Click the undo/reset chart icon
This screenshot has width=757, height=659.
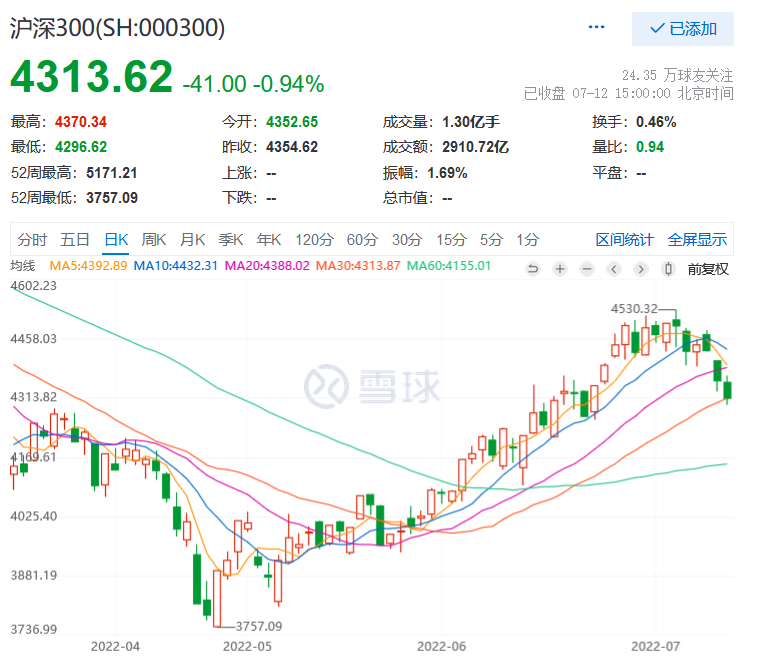tap(533, 269)
